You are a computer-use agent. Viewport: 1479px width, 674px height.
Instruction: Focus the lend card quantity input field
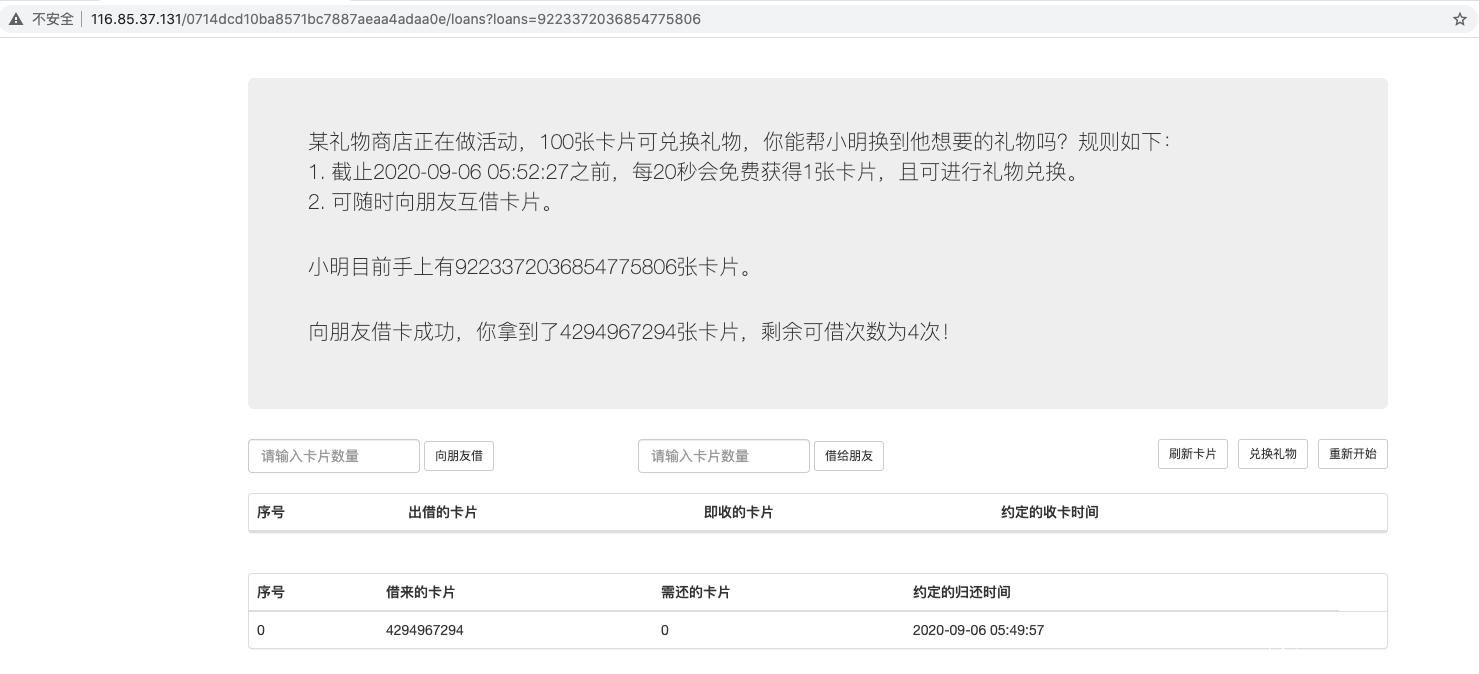(723, 456)
